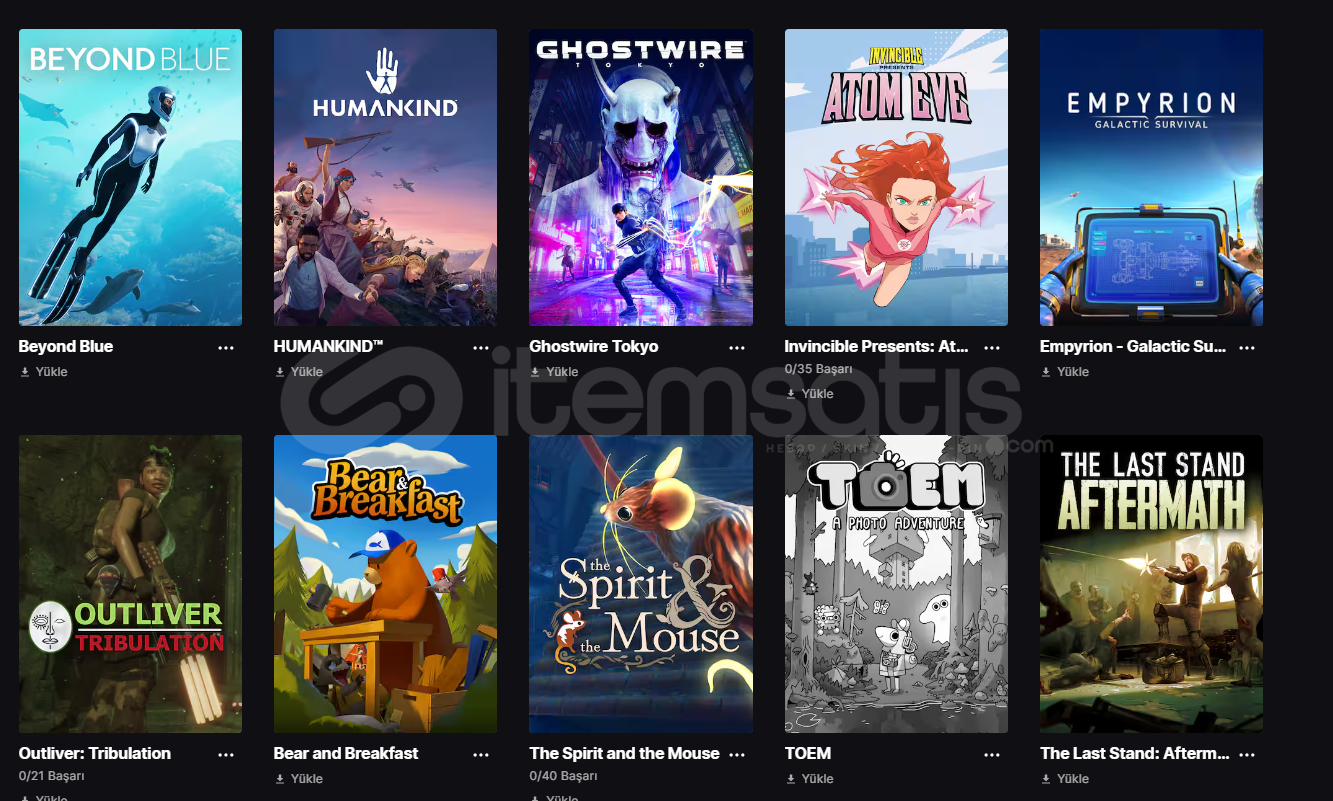Open the three-dot menu for HUMANKIND

pos(481,348)
